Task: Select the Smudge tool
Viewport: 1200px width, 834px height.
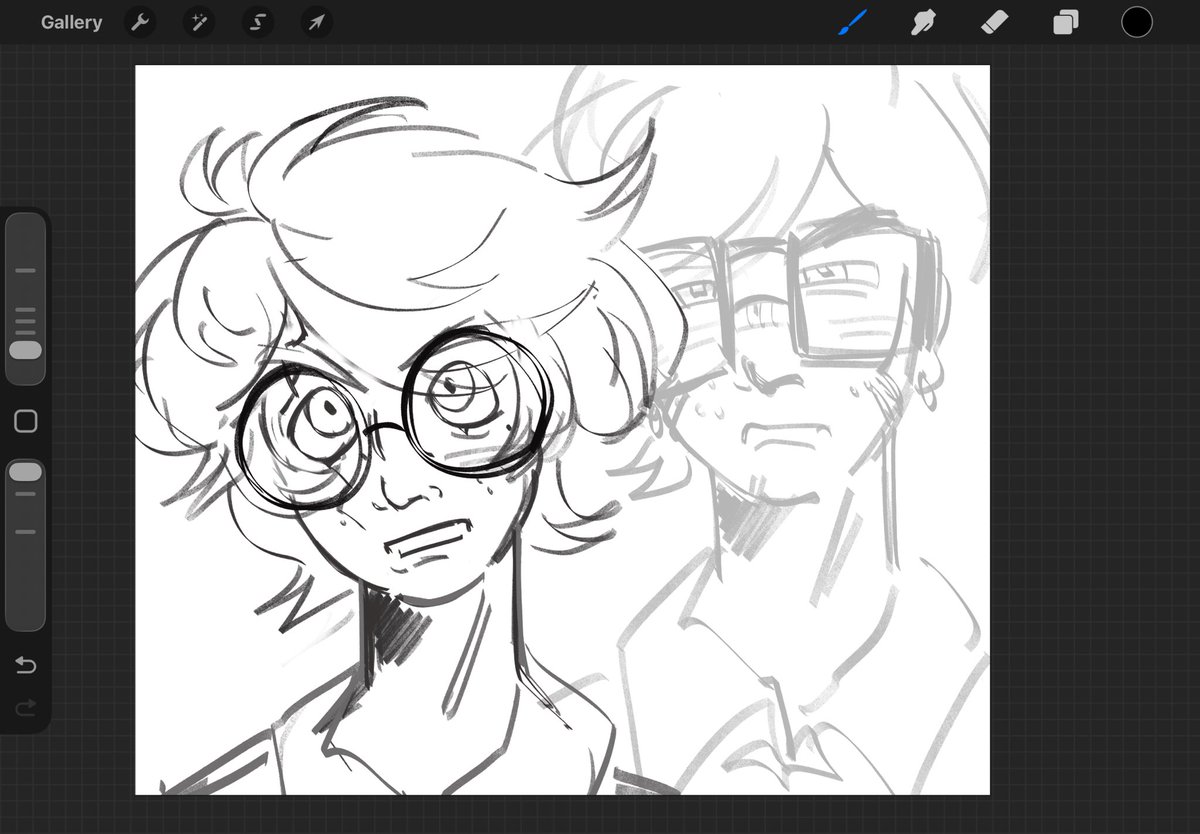Action: (x=923, y=22)
